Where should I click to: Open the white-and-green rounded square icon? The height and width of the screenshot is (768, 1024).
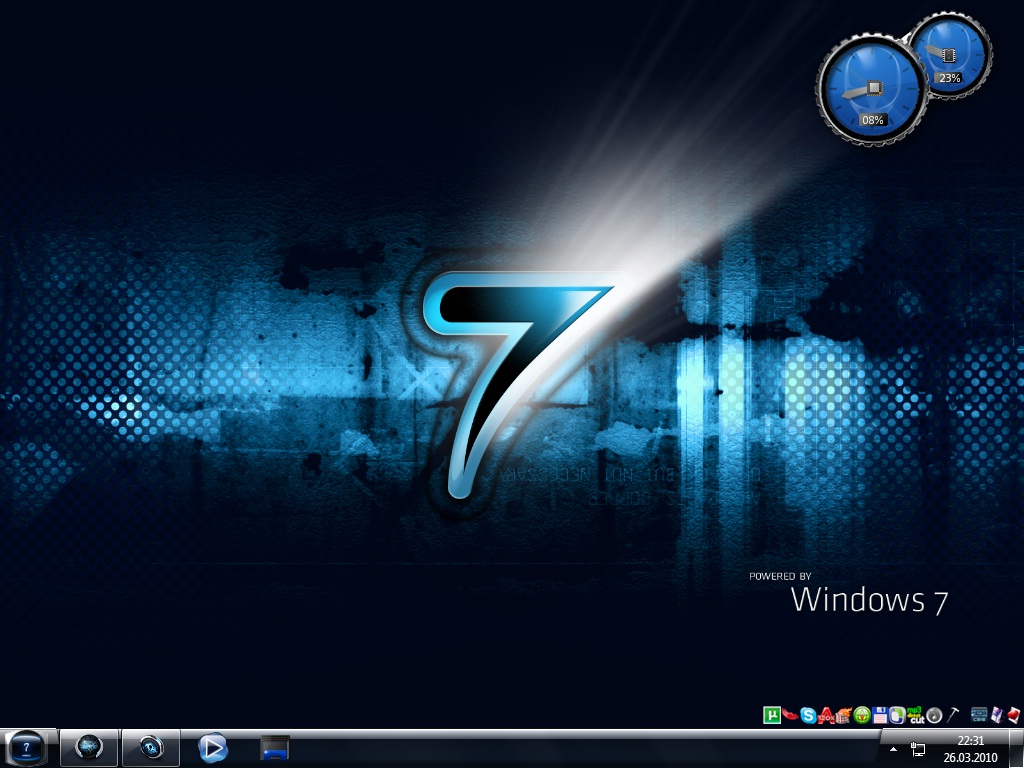(897, 716)
